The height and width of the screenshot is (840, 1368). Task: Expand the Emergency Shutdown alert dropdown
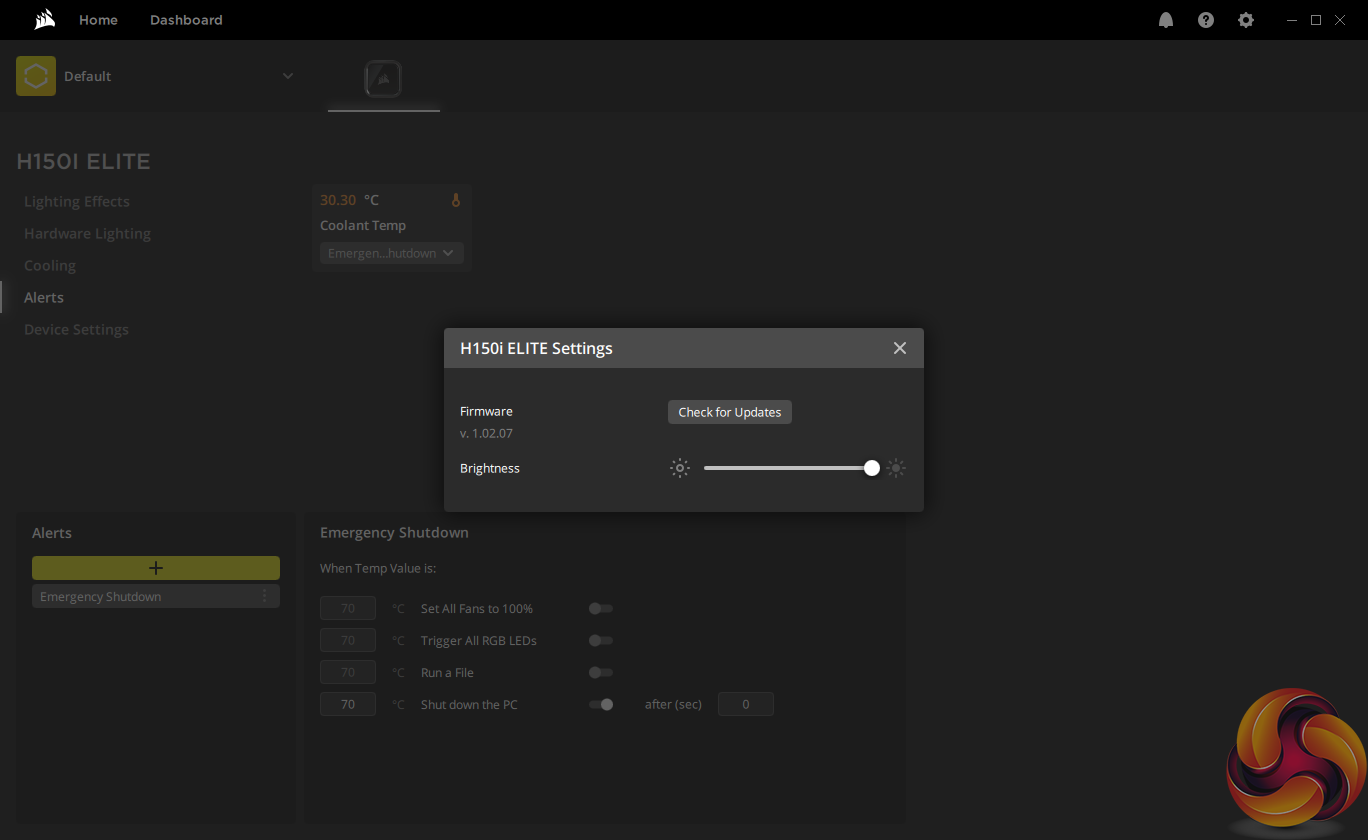(392, 253)
